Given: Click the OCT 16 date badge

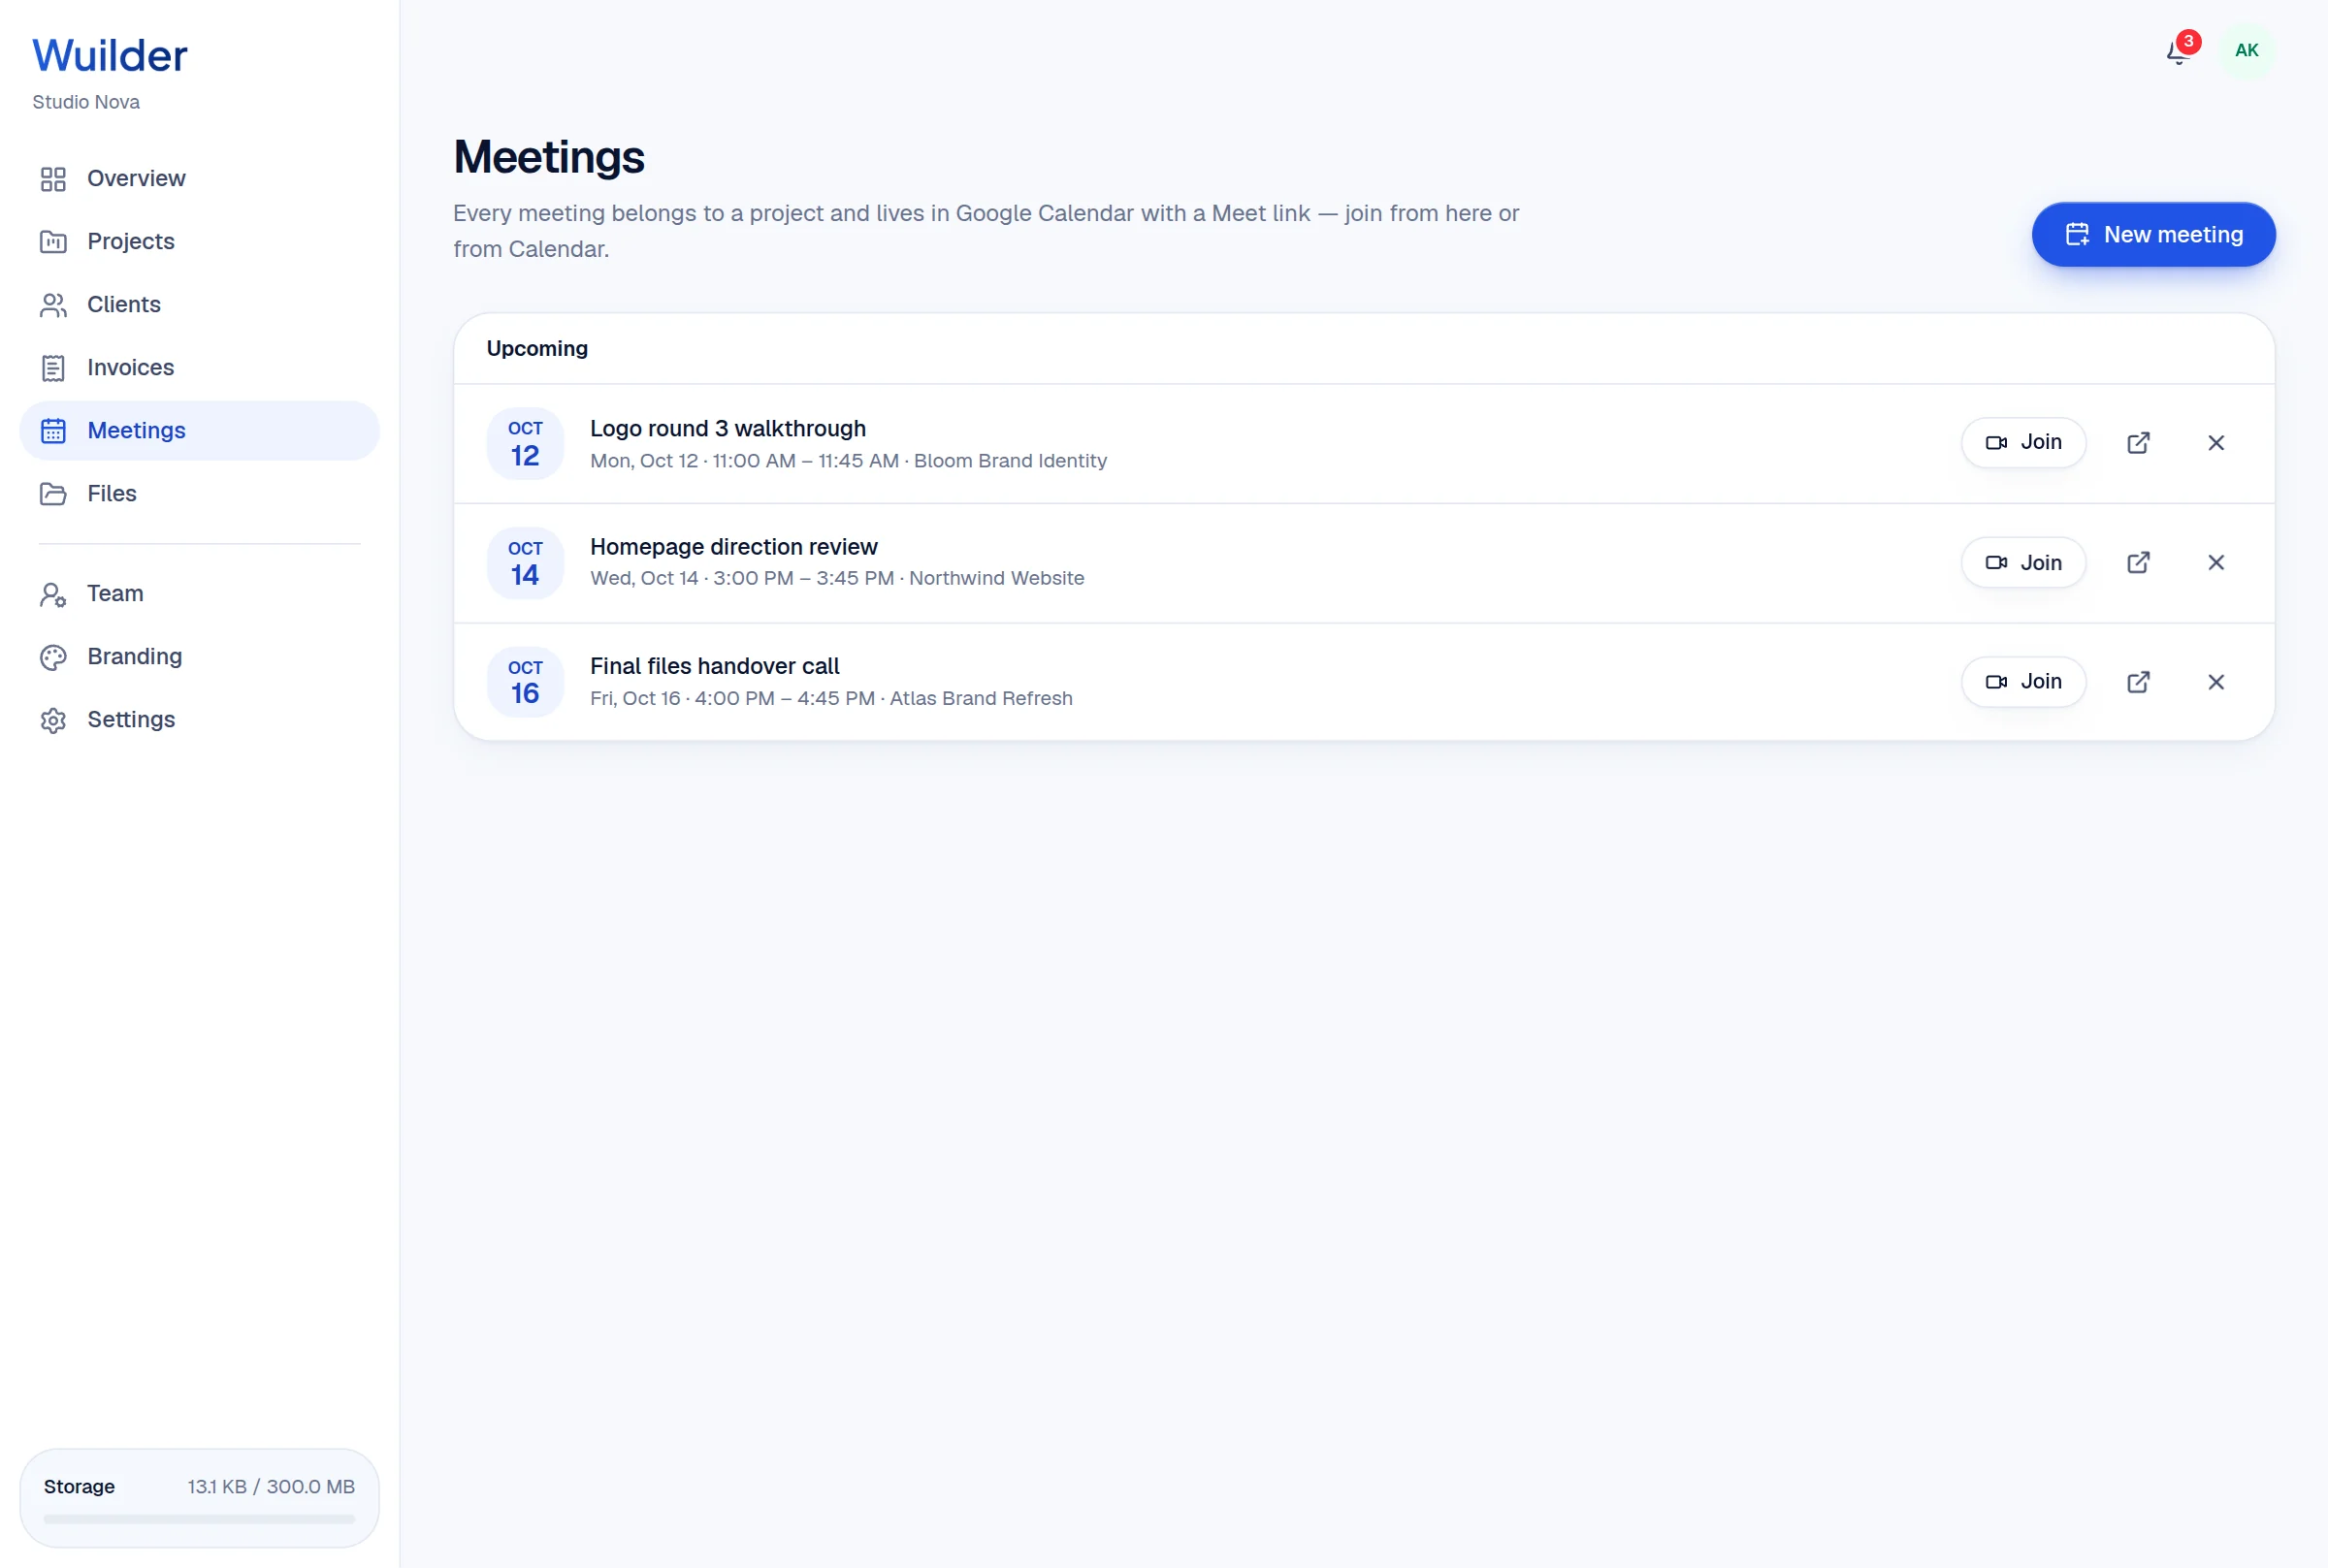Looking at the screenshot, I should (525, 681).
